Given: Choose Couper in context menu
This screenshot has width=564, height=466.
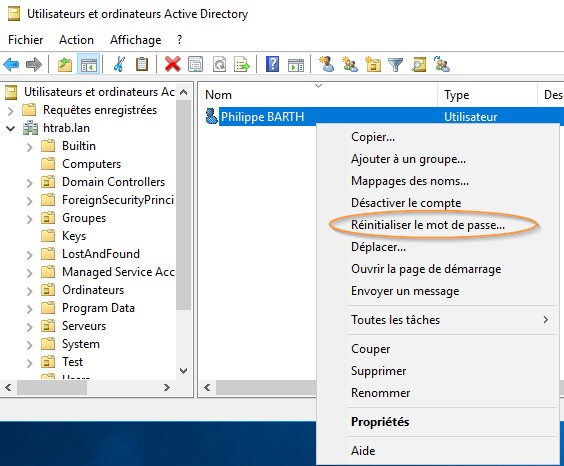Looking at the screenshot, I should [437, 349].
